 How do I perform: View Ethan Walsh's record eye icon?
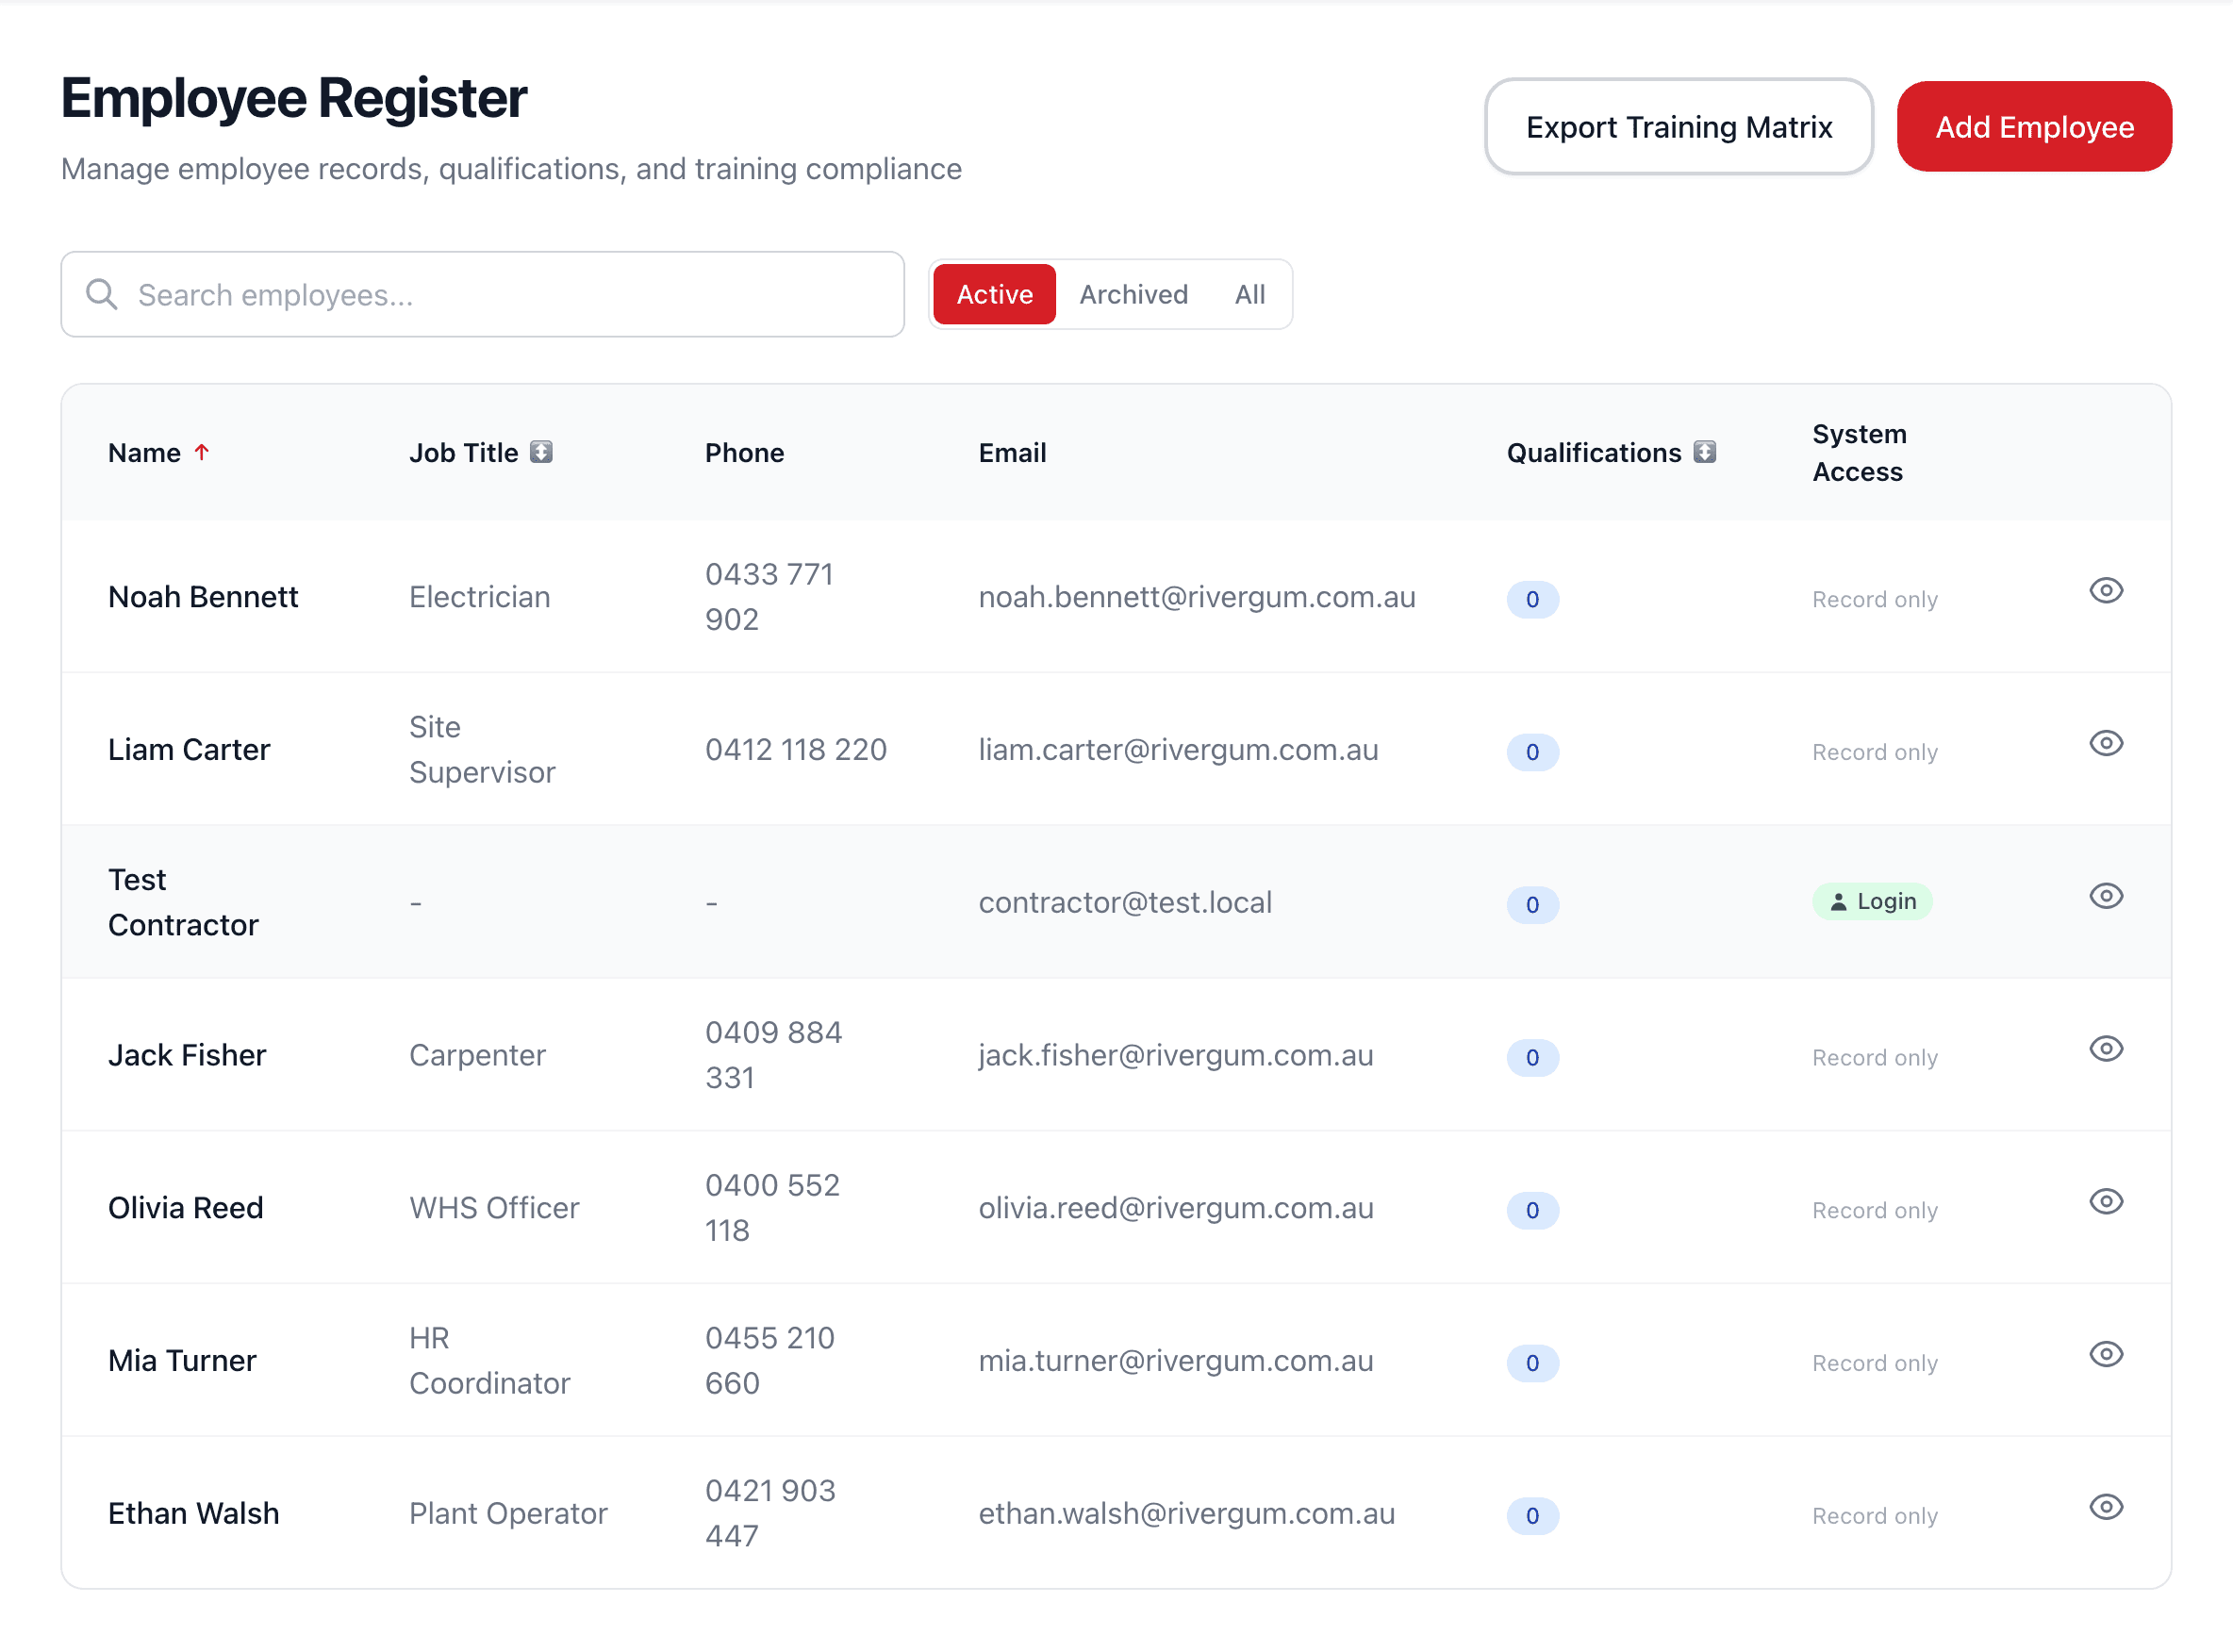(x=2105, y=1509)
